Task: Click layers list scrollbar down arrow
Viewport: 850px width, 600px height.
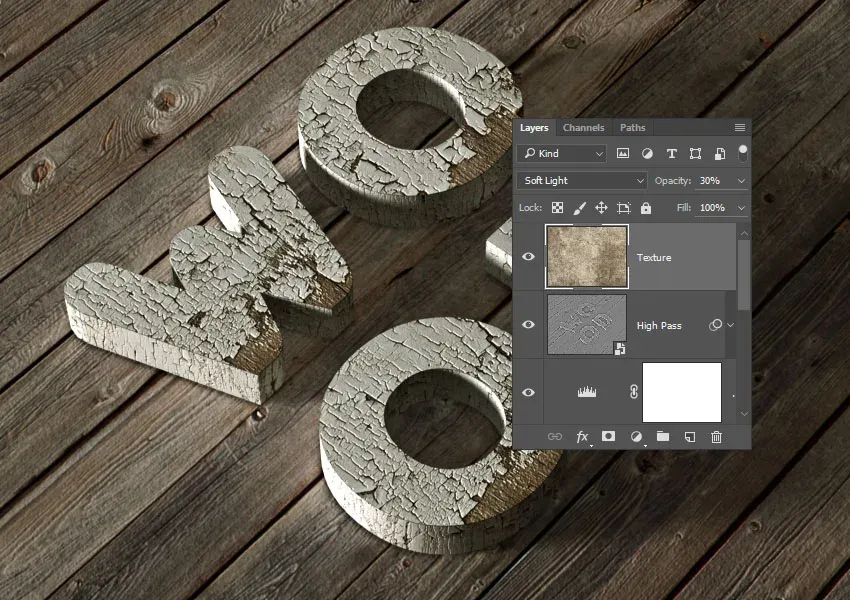Action: point(744,414)
